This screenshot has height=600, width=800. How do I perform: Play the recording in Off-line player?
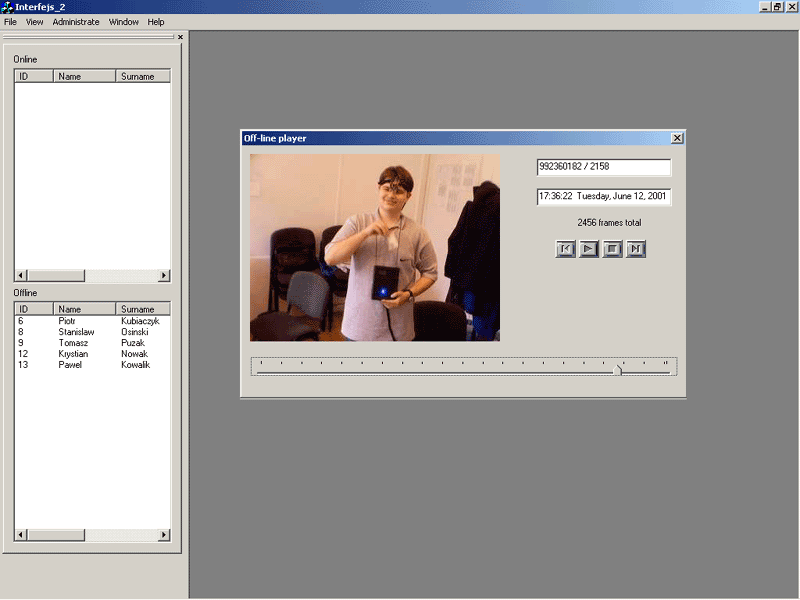tap(588, 249)
